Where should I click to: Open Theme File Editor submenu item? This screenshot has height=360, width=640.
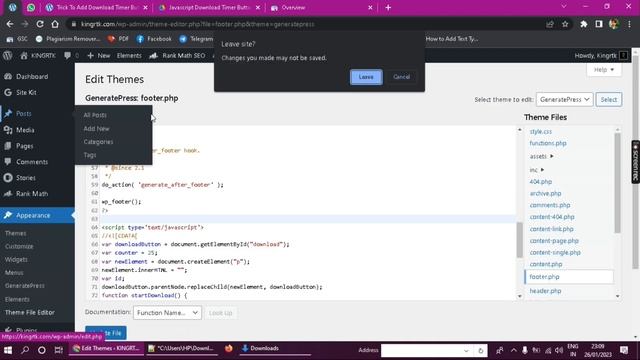[29, 313]
